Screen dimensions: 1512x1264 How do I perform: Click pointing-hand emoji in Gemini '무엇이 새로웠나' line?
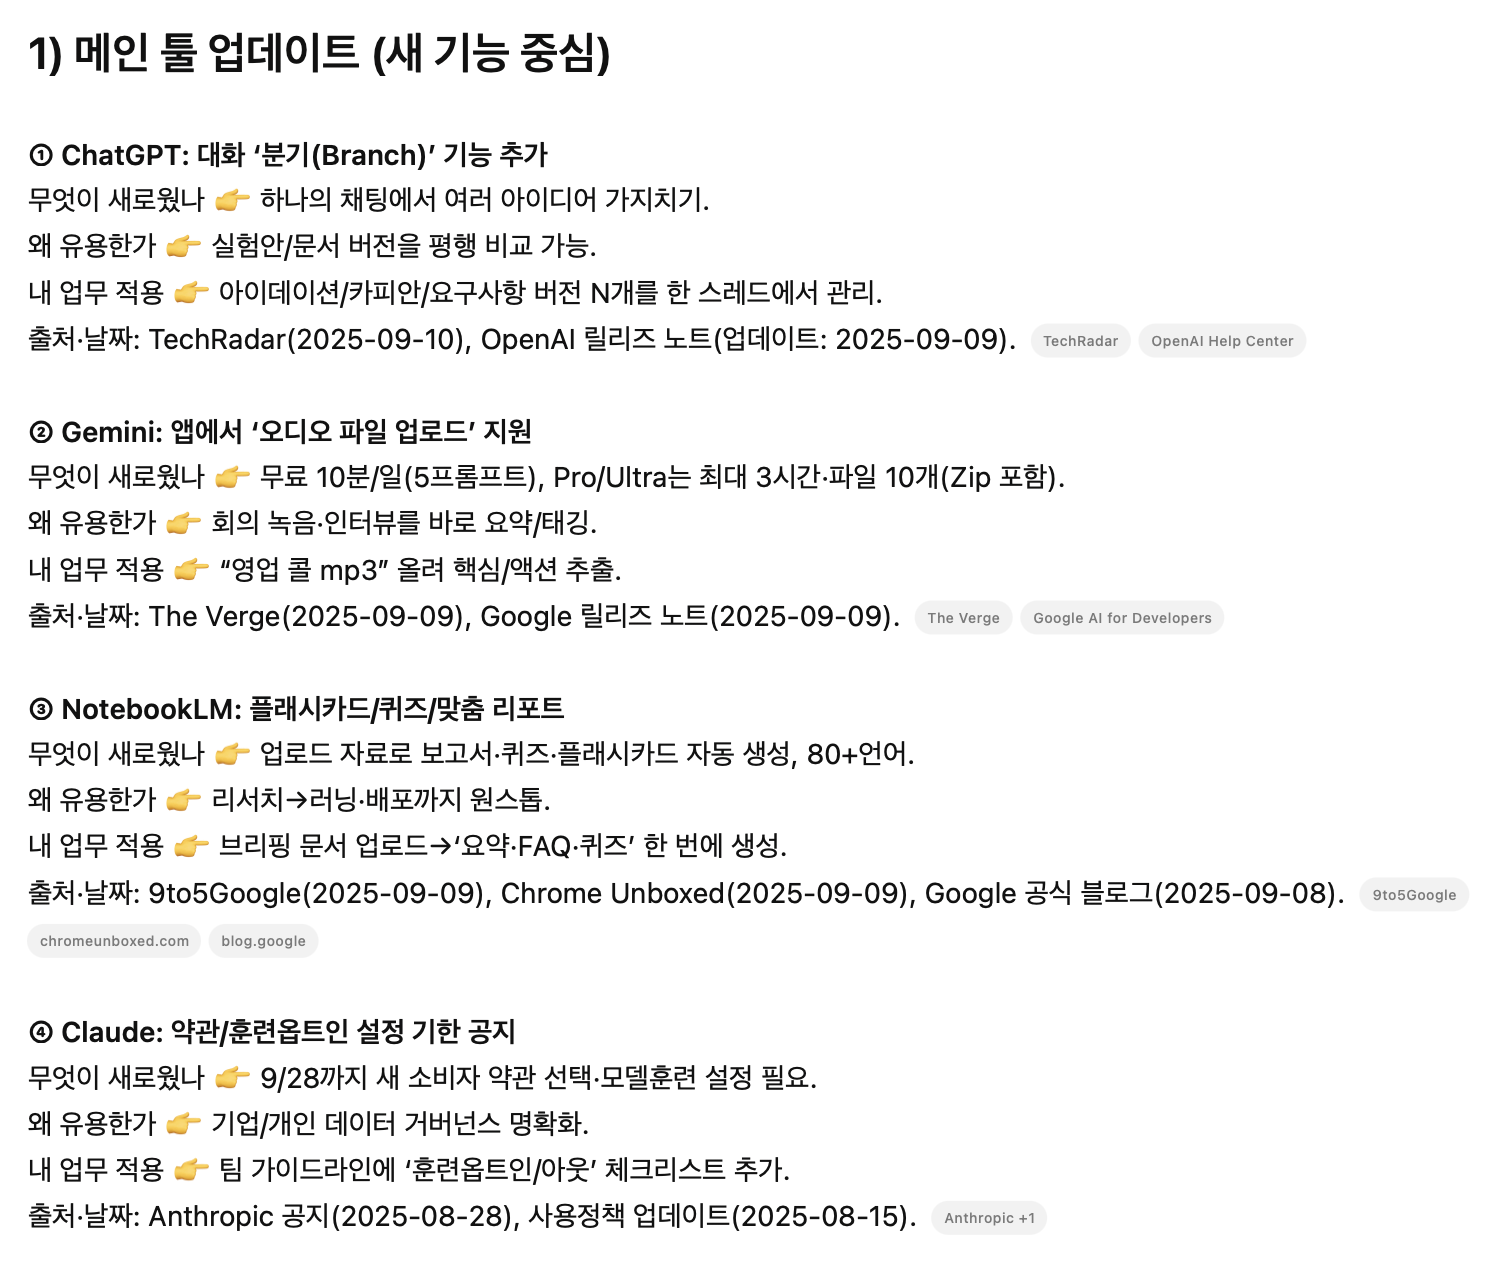[232, 478]
